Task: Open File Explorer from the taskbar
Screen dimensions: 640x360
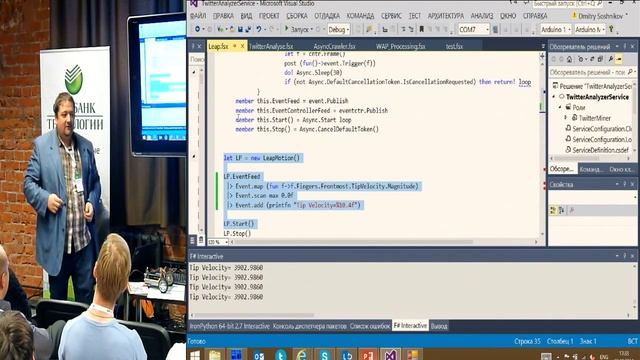Action: [x=215, y=355]
